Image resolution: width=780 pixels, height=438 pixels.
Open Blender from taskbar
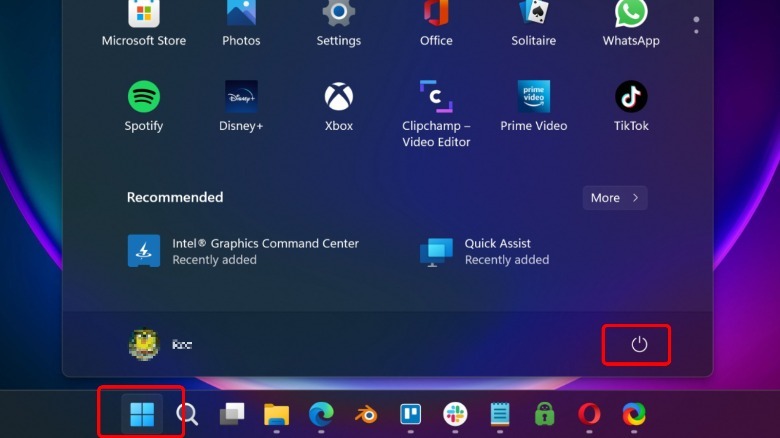click(x=366, y=414)
